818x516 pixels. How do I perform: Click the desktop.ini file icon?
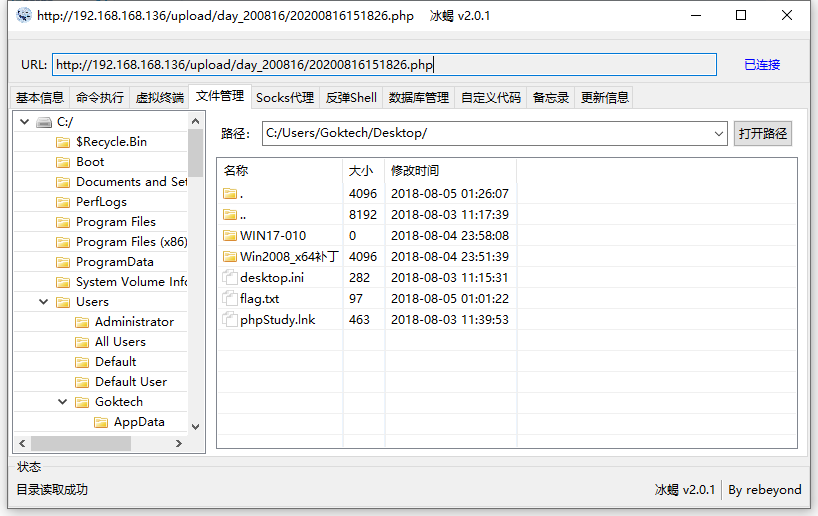(230, 277)
